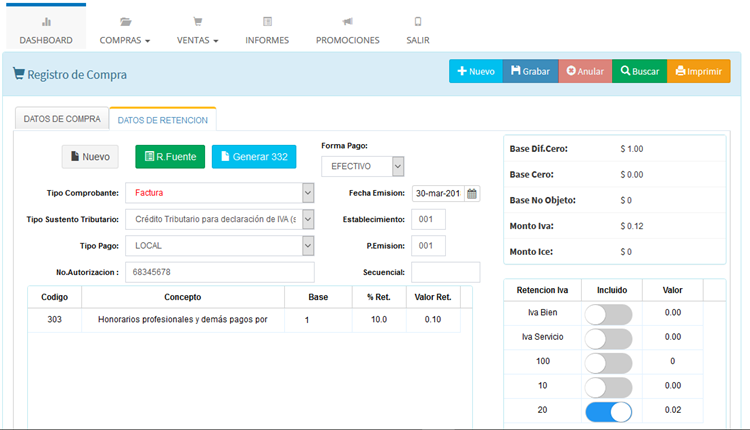
Task: Click the Dashboard bar chart icon
Action: tap(46, 21)
